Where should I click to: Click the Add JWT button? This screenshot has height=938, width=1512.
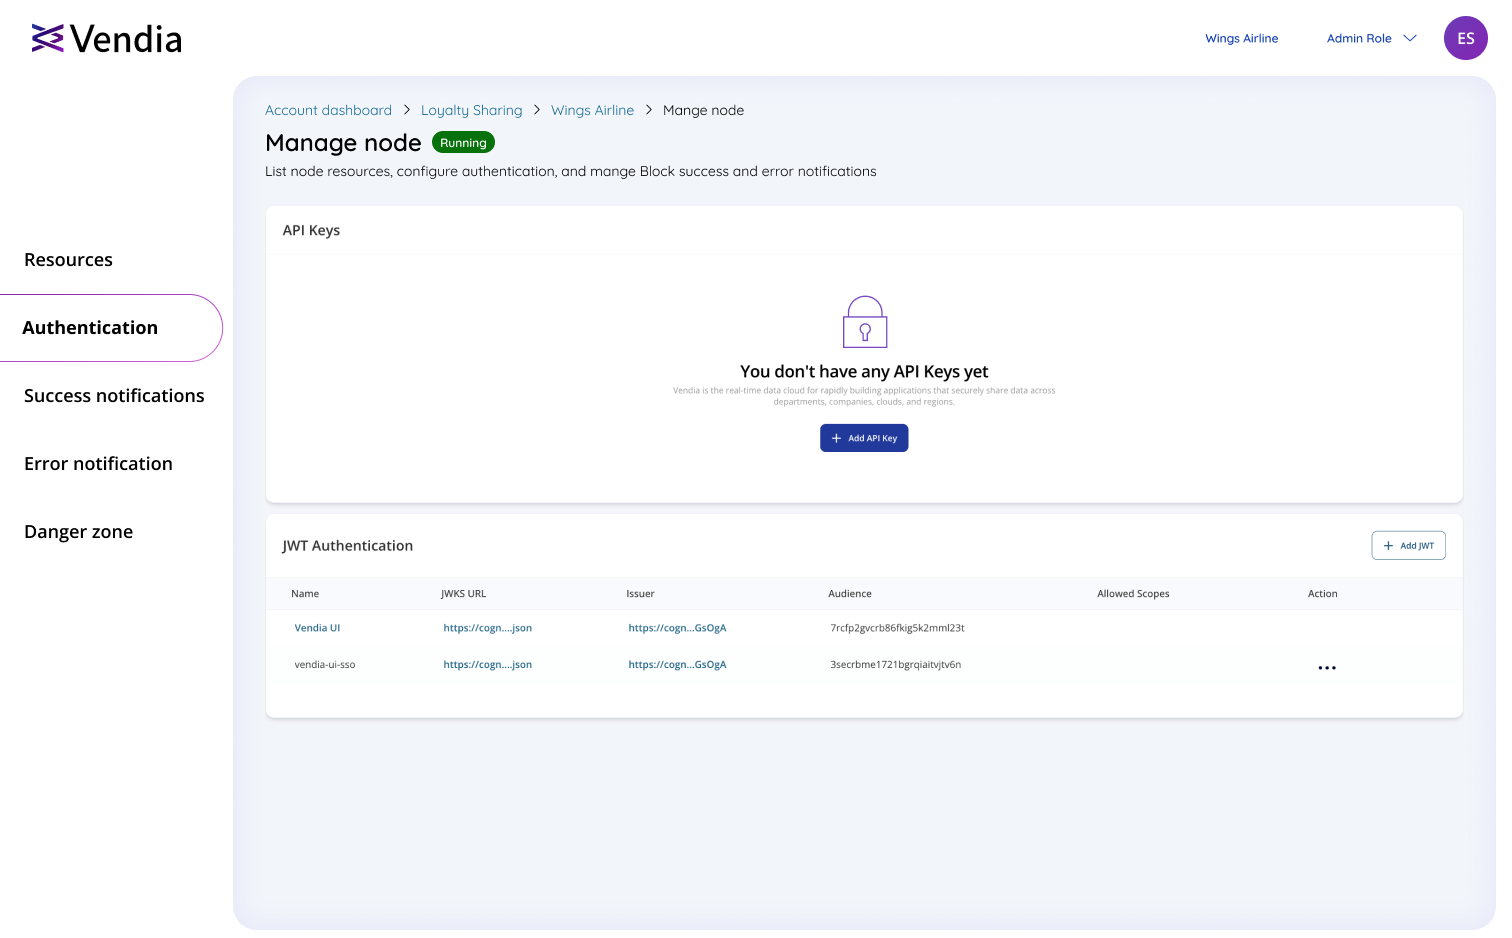[1408, 545]
